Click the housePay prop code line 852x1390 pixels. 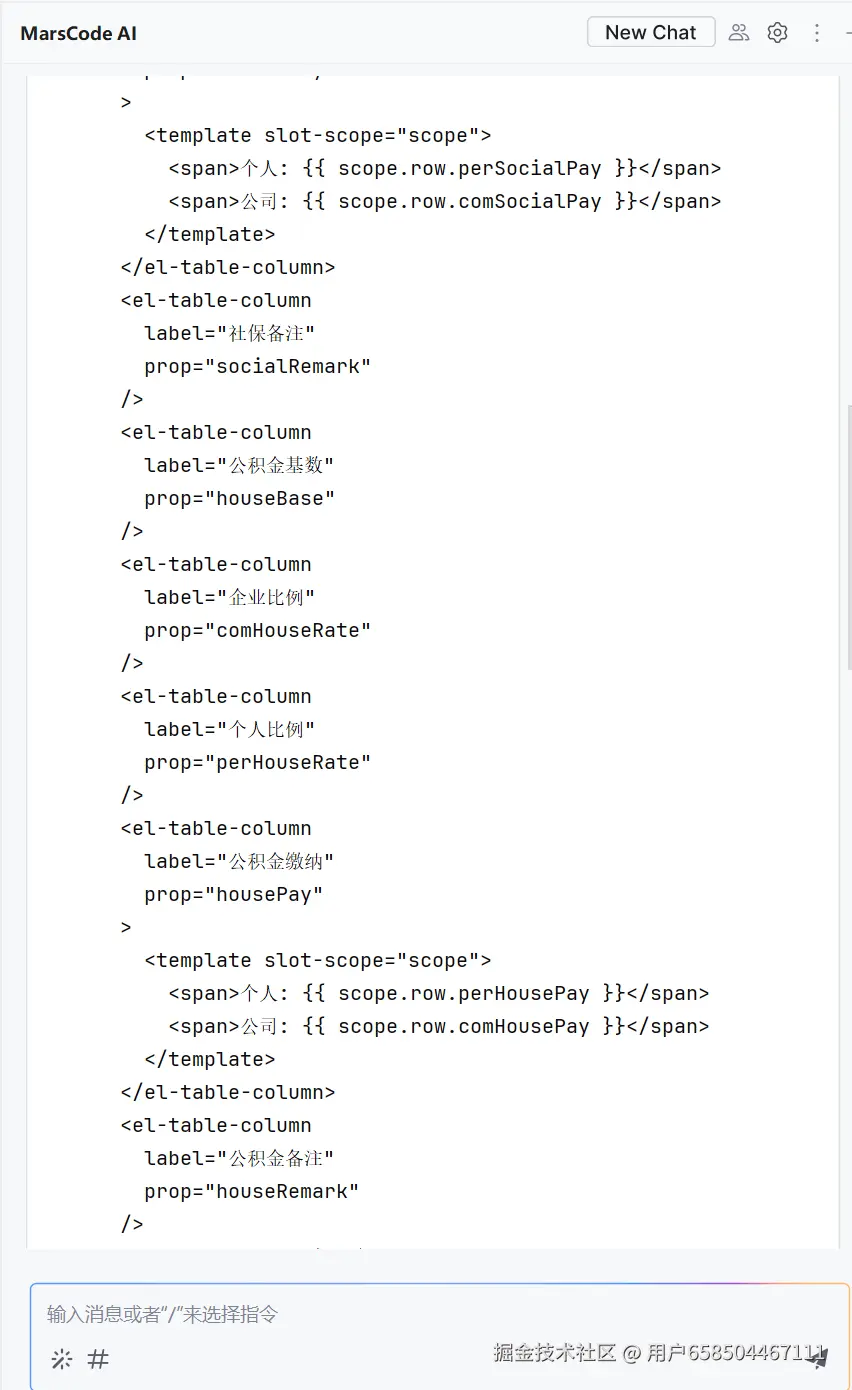tap(233, 894)
